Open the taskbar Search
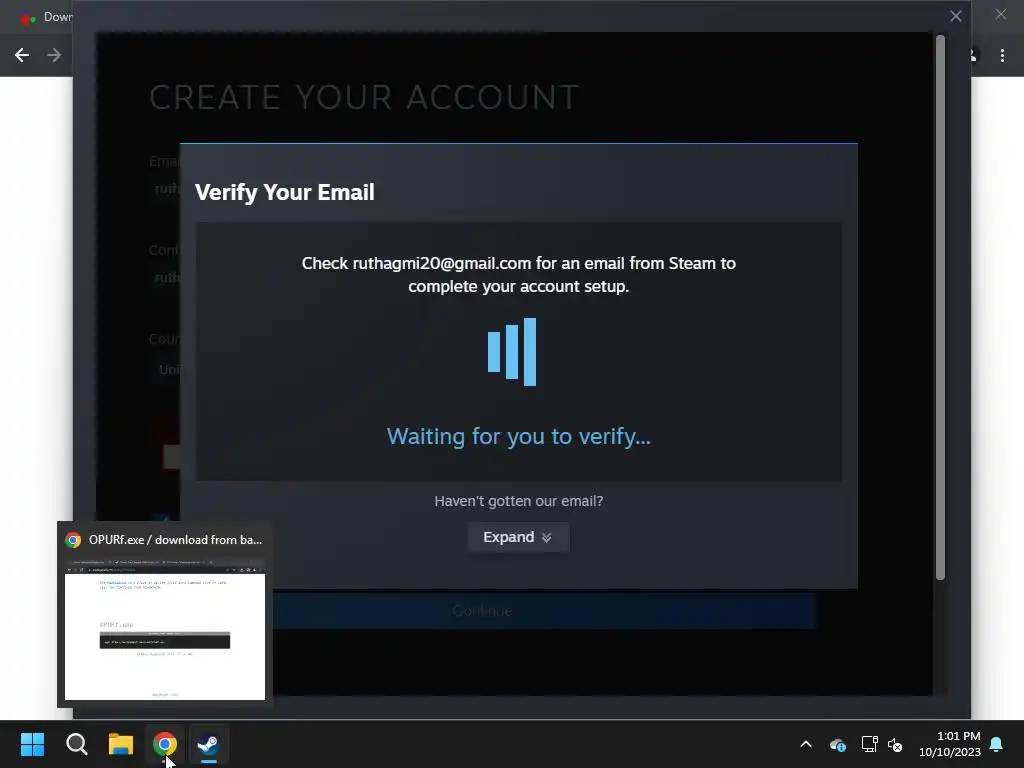1024x768 pixels. [x=76, y=744]
